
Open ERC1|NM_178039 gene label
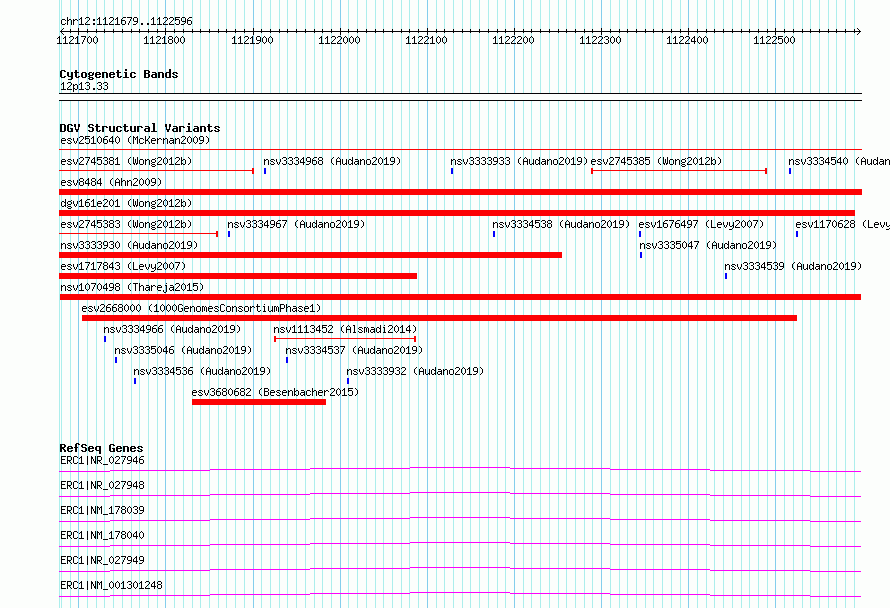click(x=102, y=510)
